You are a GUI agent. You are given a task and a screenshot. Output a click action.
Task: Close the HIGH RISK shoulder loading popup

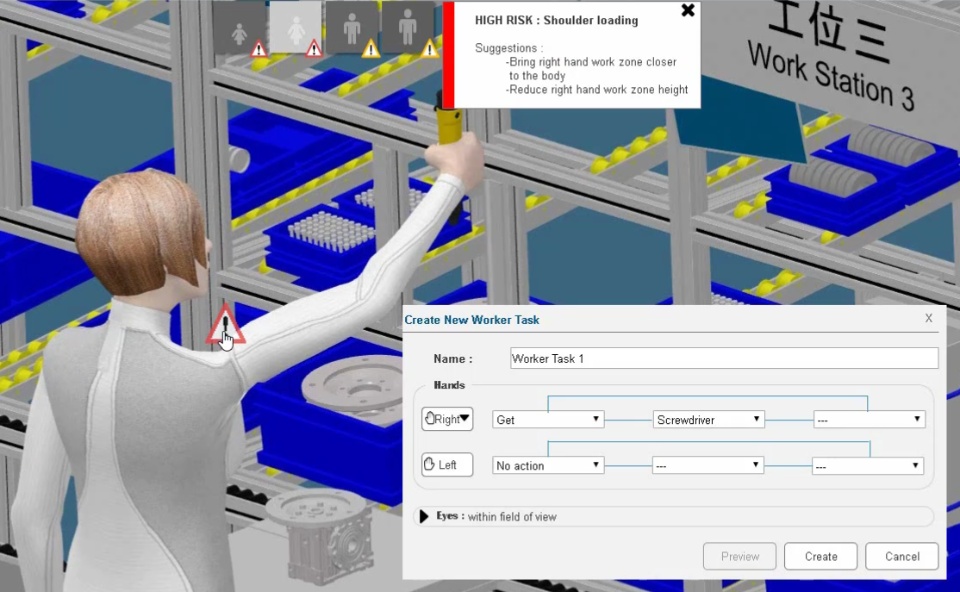click(688, 10)
